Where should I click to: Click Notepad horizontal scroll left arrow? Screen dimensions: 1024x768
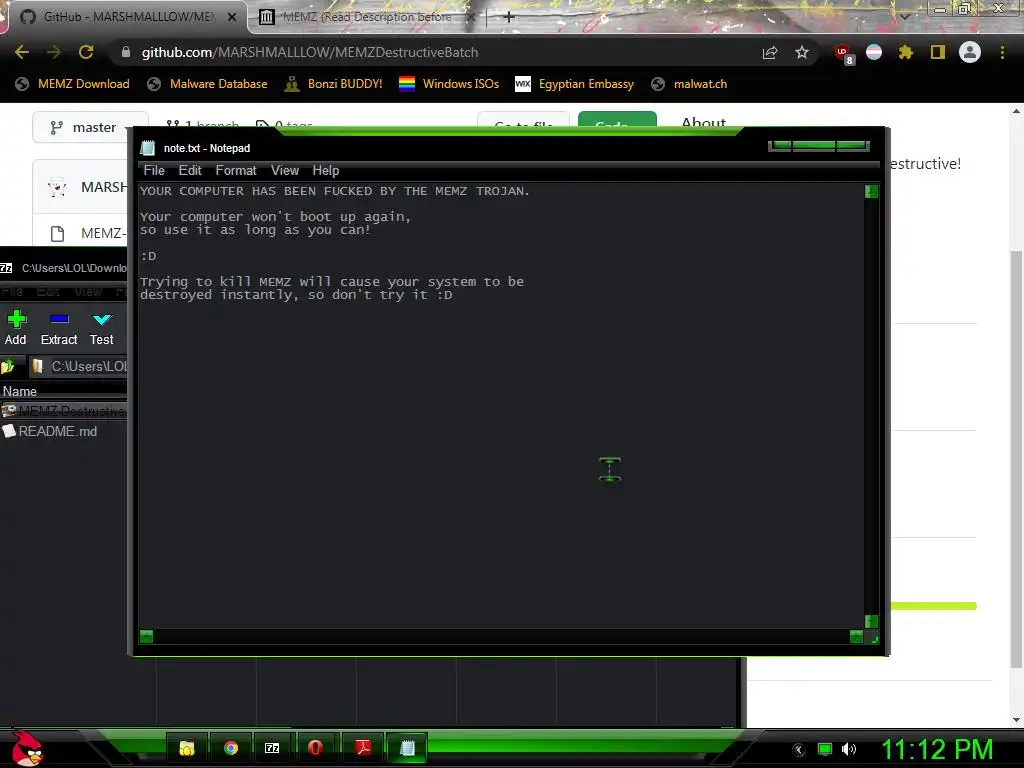(146, 636)
